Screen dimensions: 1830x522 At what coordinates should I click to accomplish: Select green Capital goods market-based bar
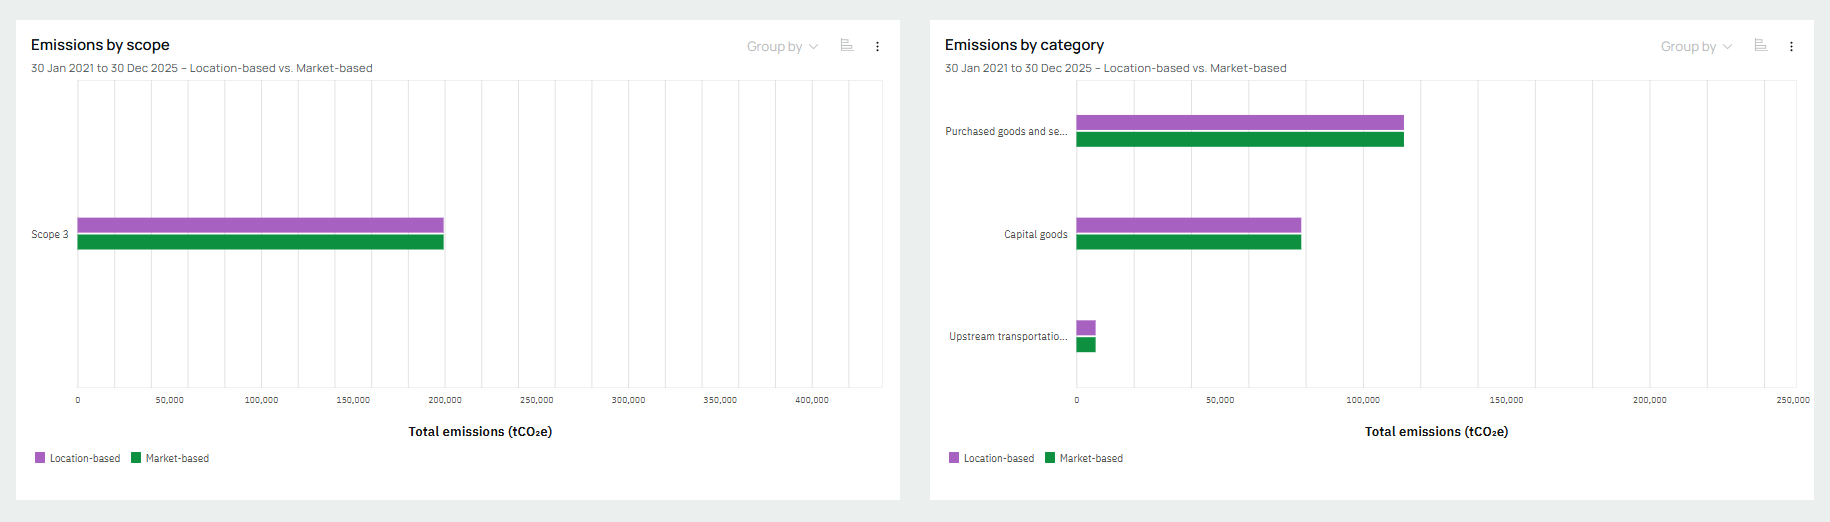[x=1188, y=242]
